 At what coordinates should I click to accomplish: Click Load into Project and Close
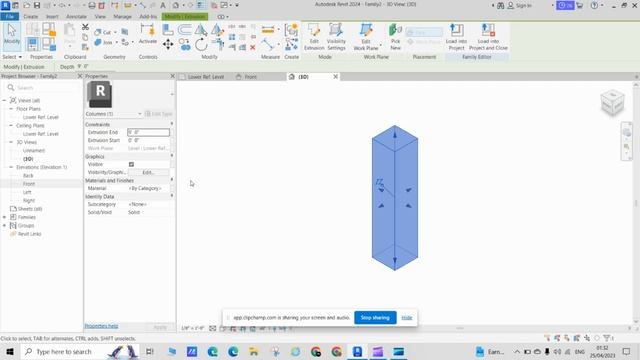point(488,36)
